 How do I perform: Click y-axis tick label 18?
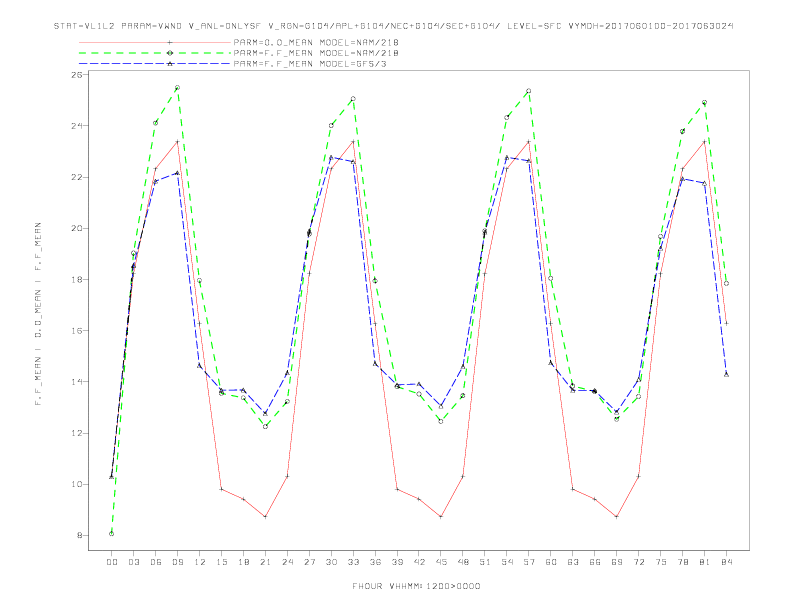[x=77, y=279]
